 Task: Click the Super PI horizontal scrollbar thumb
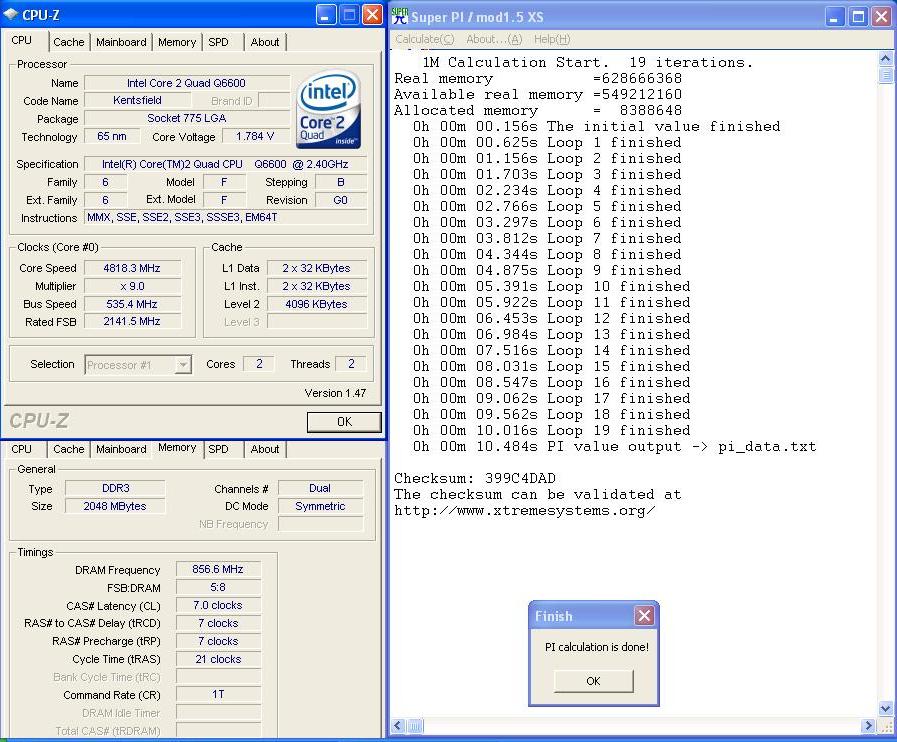coord(415,725)
